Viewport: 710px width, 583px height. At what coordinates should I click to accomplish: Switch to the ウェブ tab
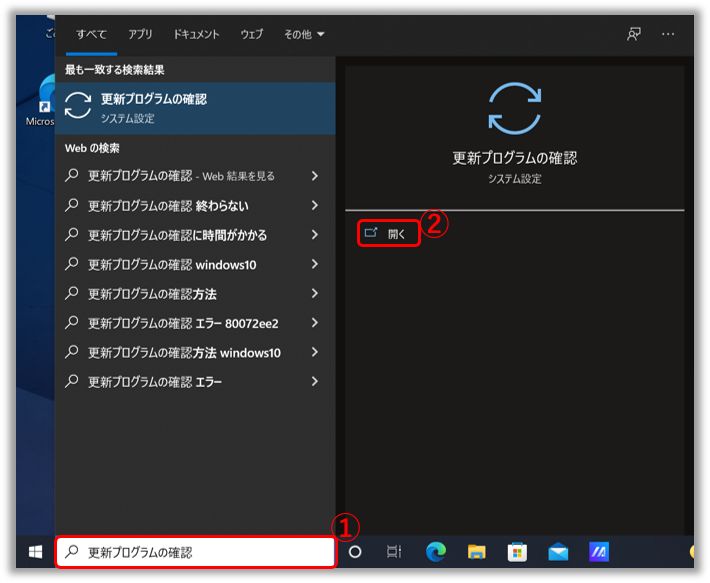click(x=251, y=34)
